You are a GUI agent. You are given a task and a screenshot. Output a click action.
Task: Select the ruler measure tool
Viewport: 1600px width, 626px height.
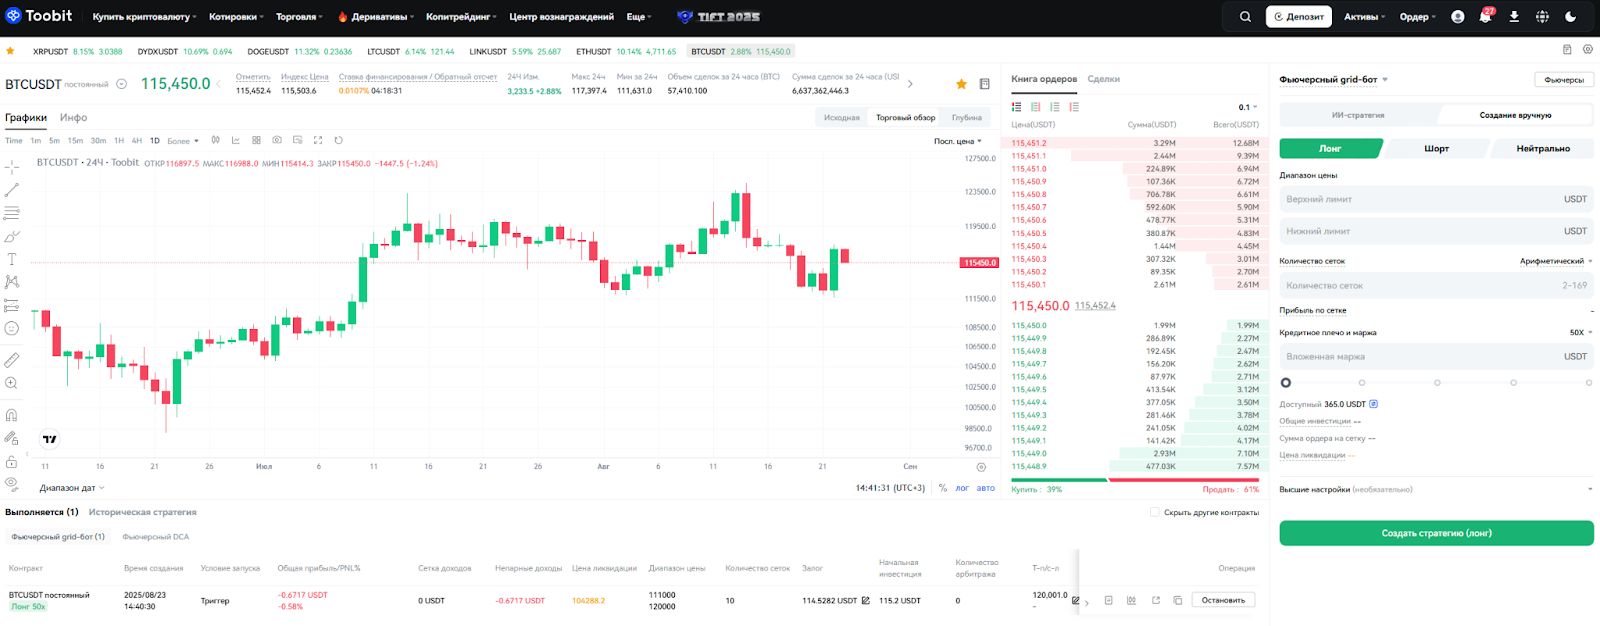tap(12, 360)
